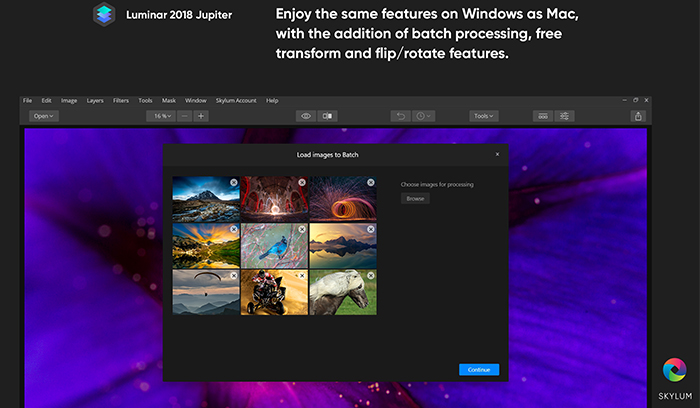Open the Skylum Account menu
The width and height of the screenshot is (700, 408).
click(x=236, y=100)
